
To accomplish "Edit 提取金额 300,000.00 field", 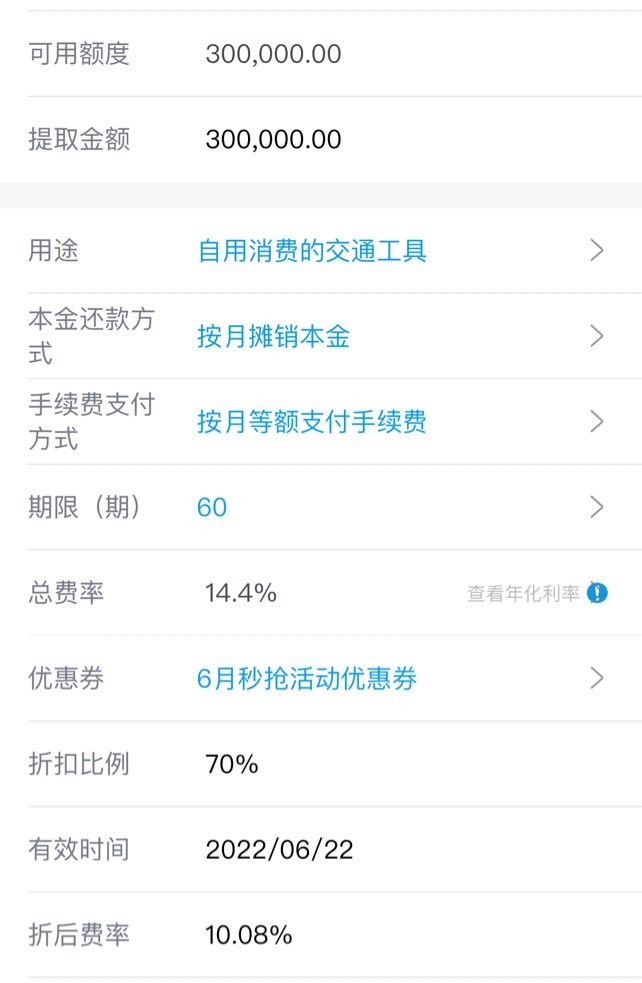I will [273, 139].
